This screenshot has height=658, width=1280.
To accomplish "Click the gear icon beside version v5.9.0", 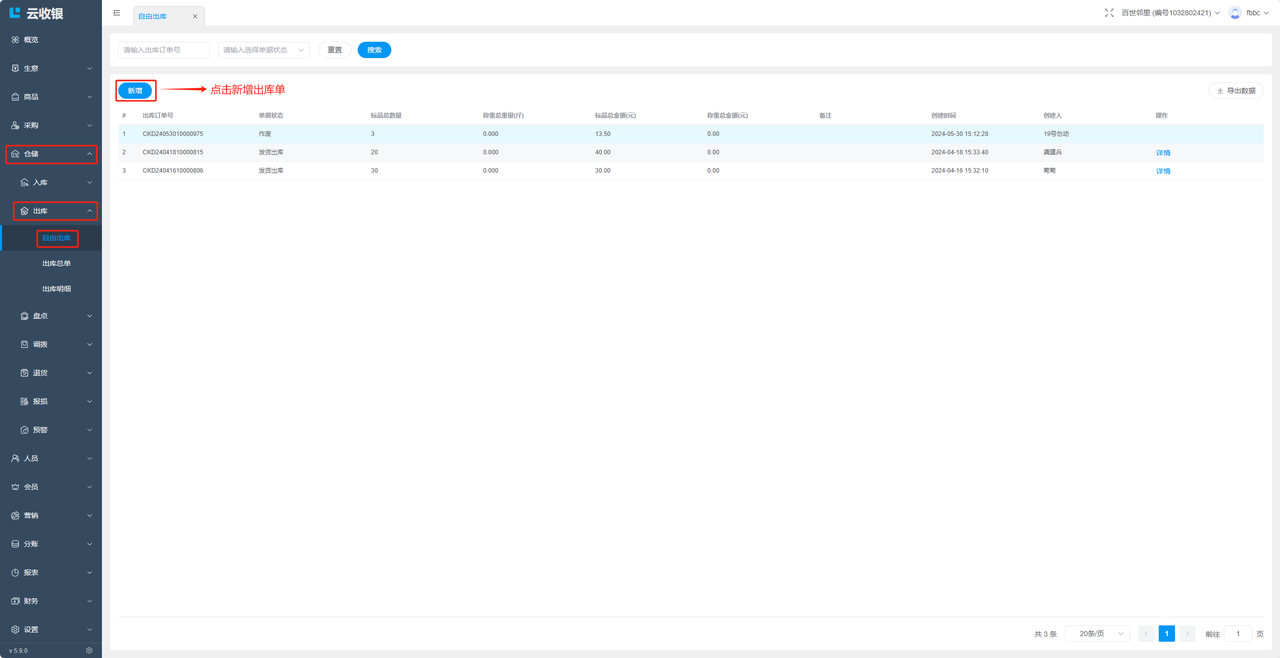I will [x=89, y=650].
